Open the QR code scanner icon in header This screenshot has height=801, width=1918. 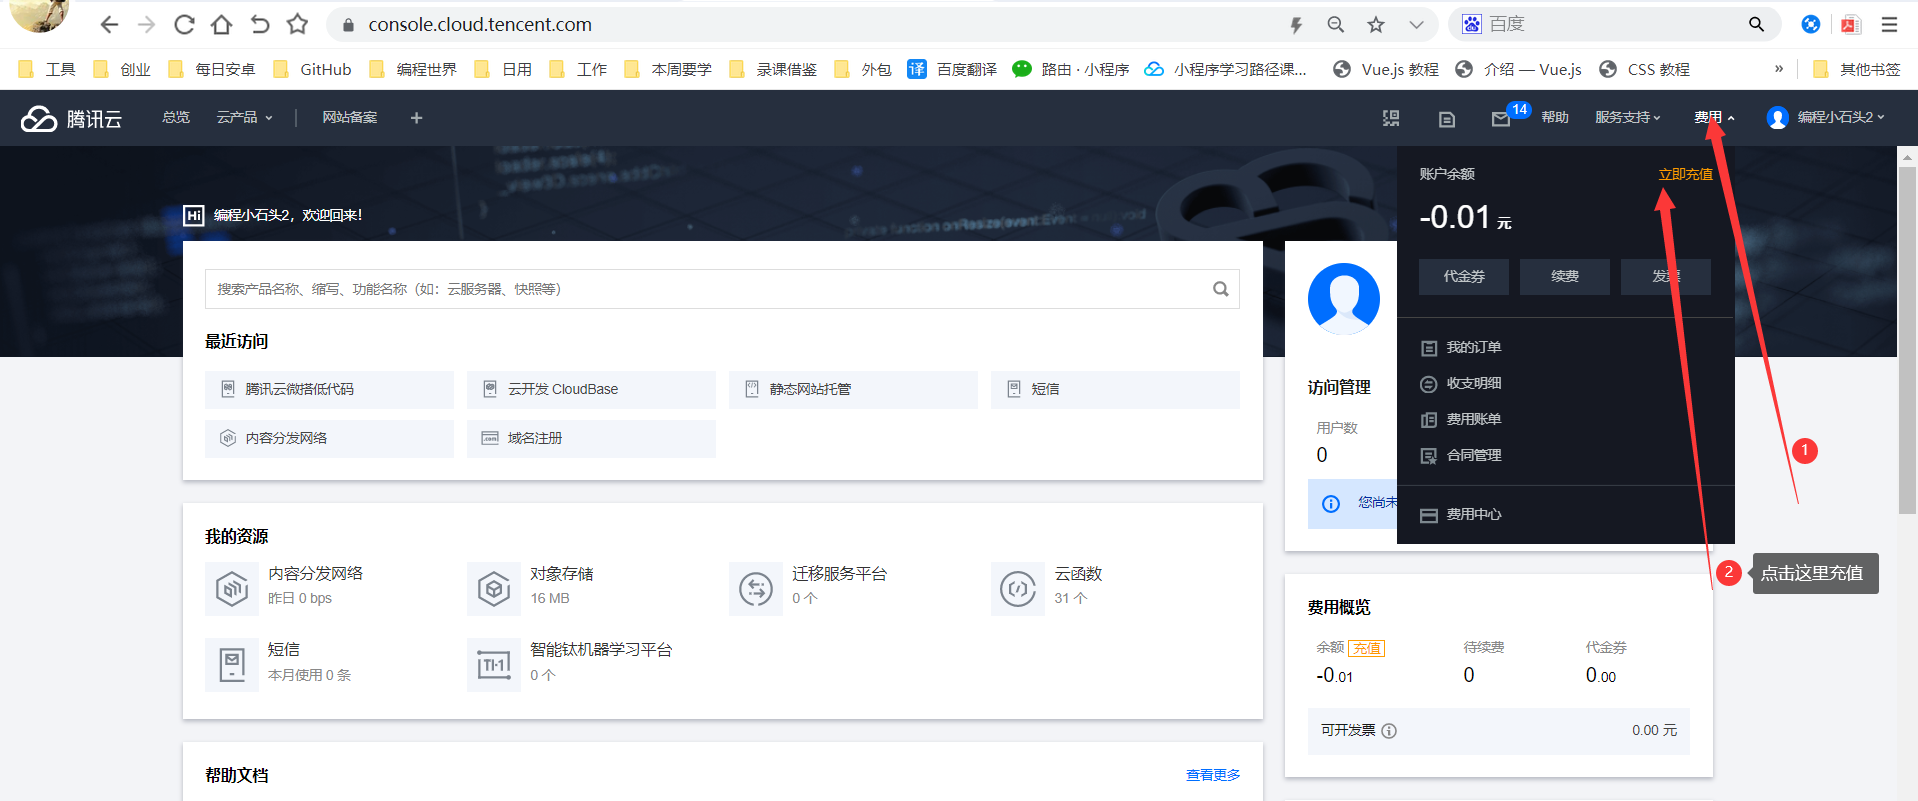pos(1391,118)
